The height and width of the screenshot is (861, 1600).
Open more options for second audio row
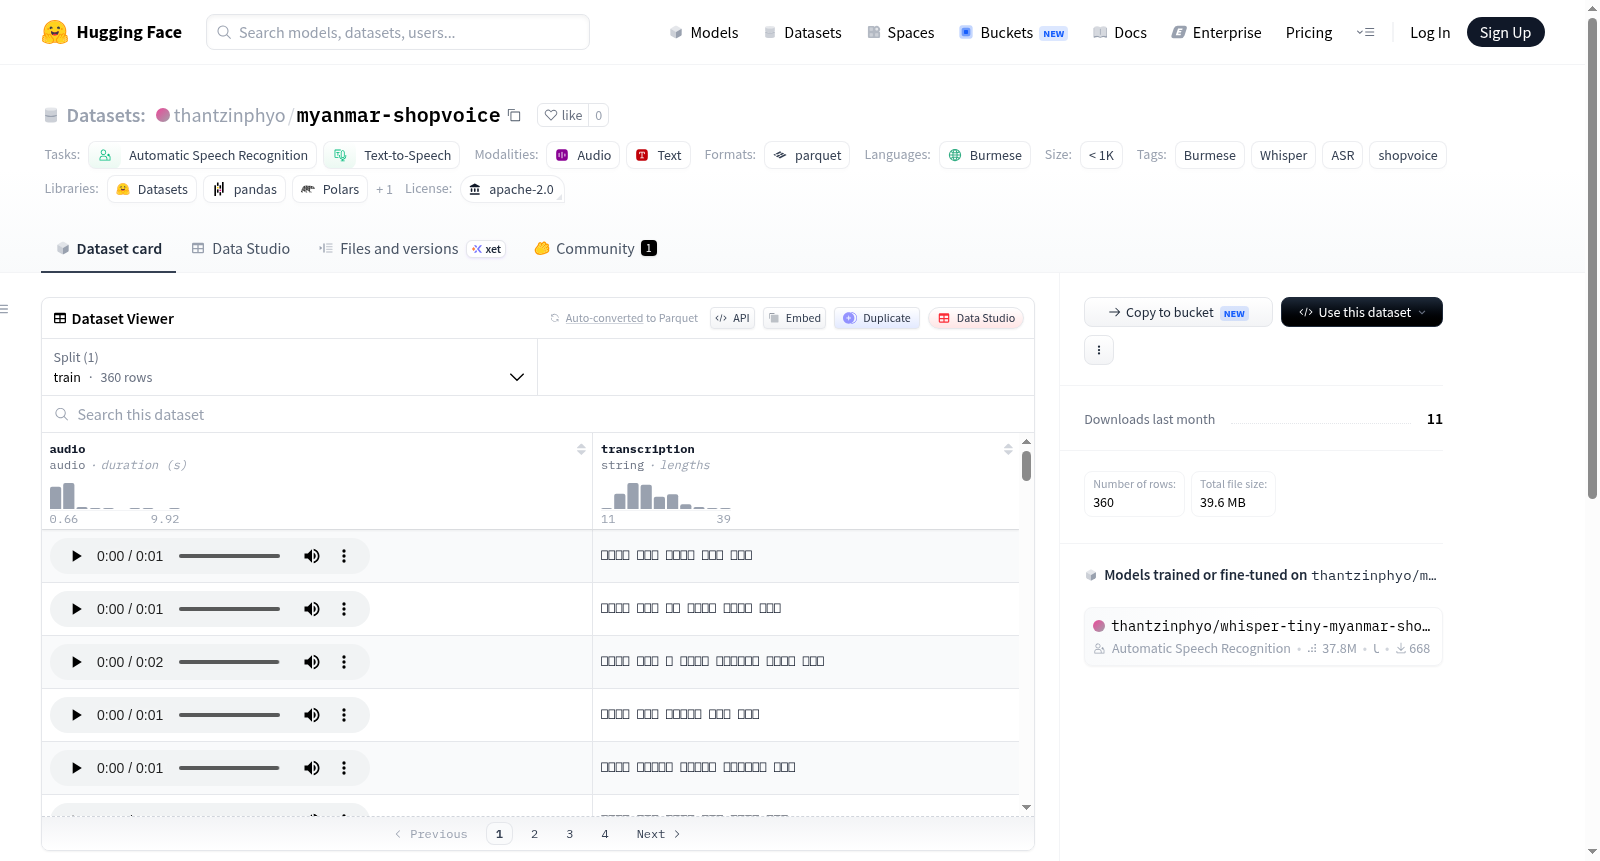coord(344,609)
